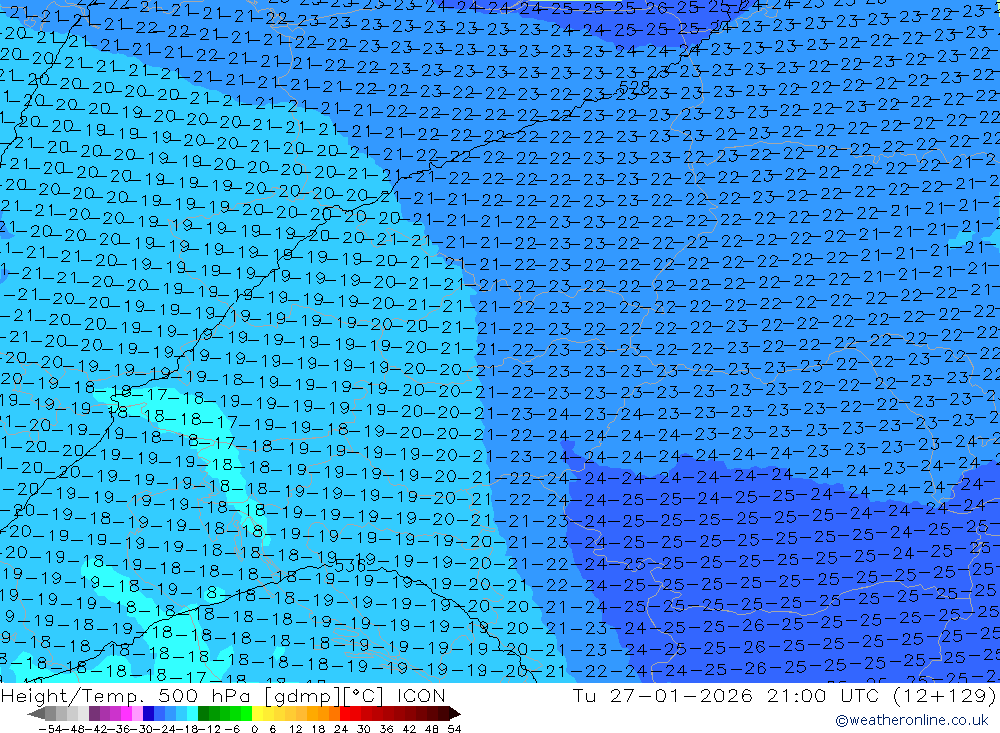Viewport: 1000px width, 733px height.
Task: Click the legend value '-54'
Action: point(50,729)
